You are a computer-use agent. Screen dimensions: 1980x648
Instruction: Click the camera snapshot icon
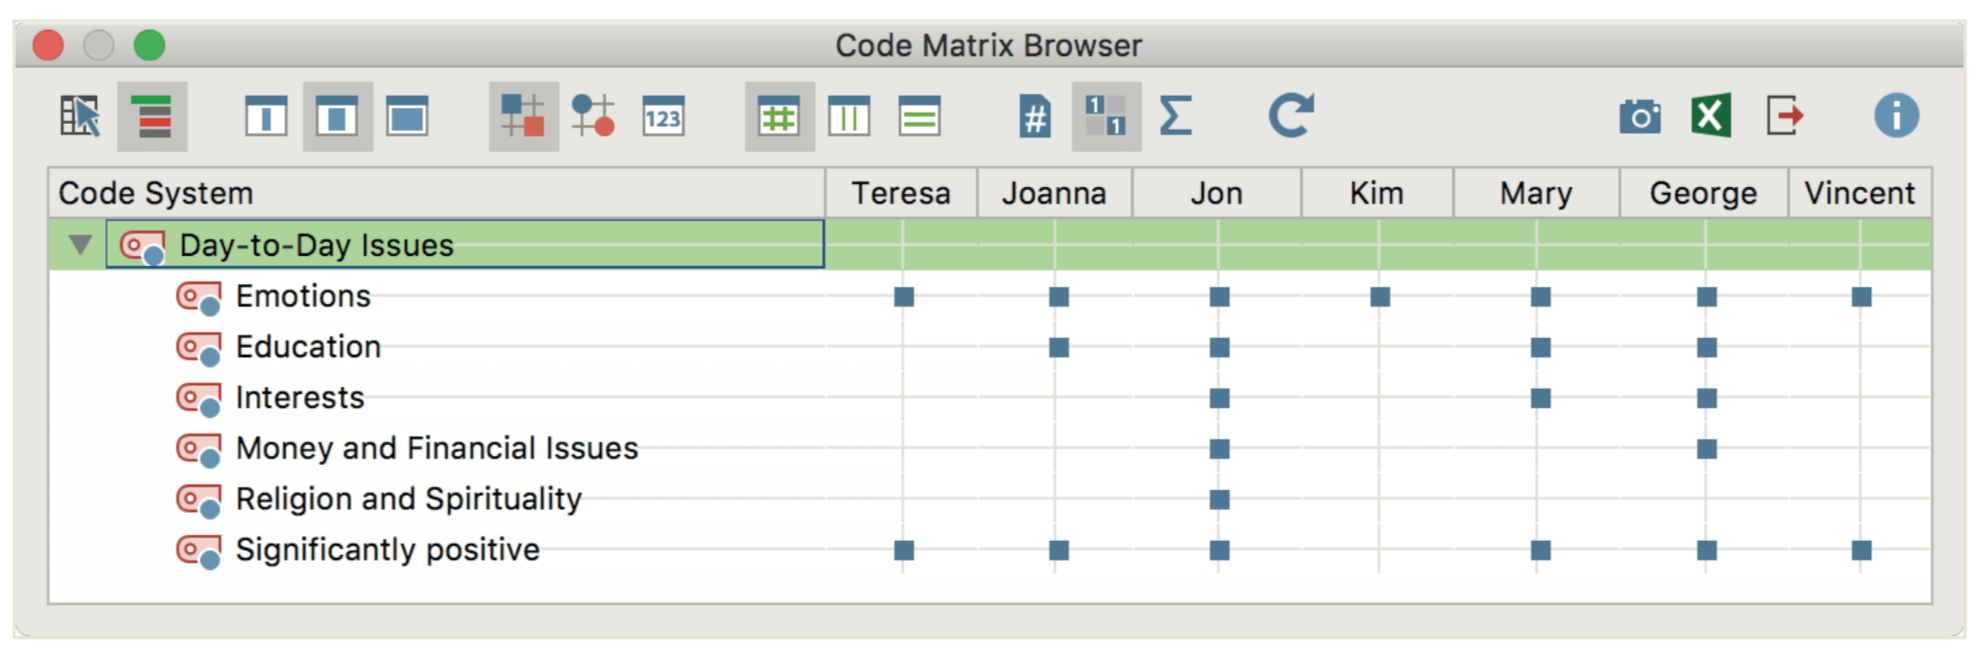[1640, 117]
